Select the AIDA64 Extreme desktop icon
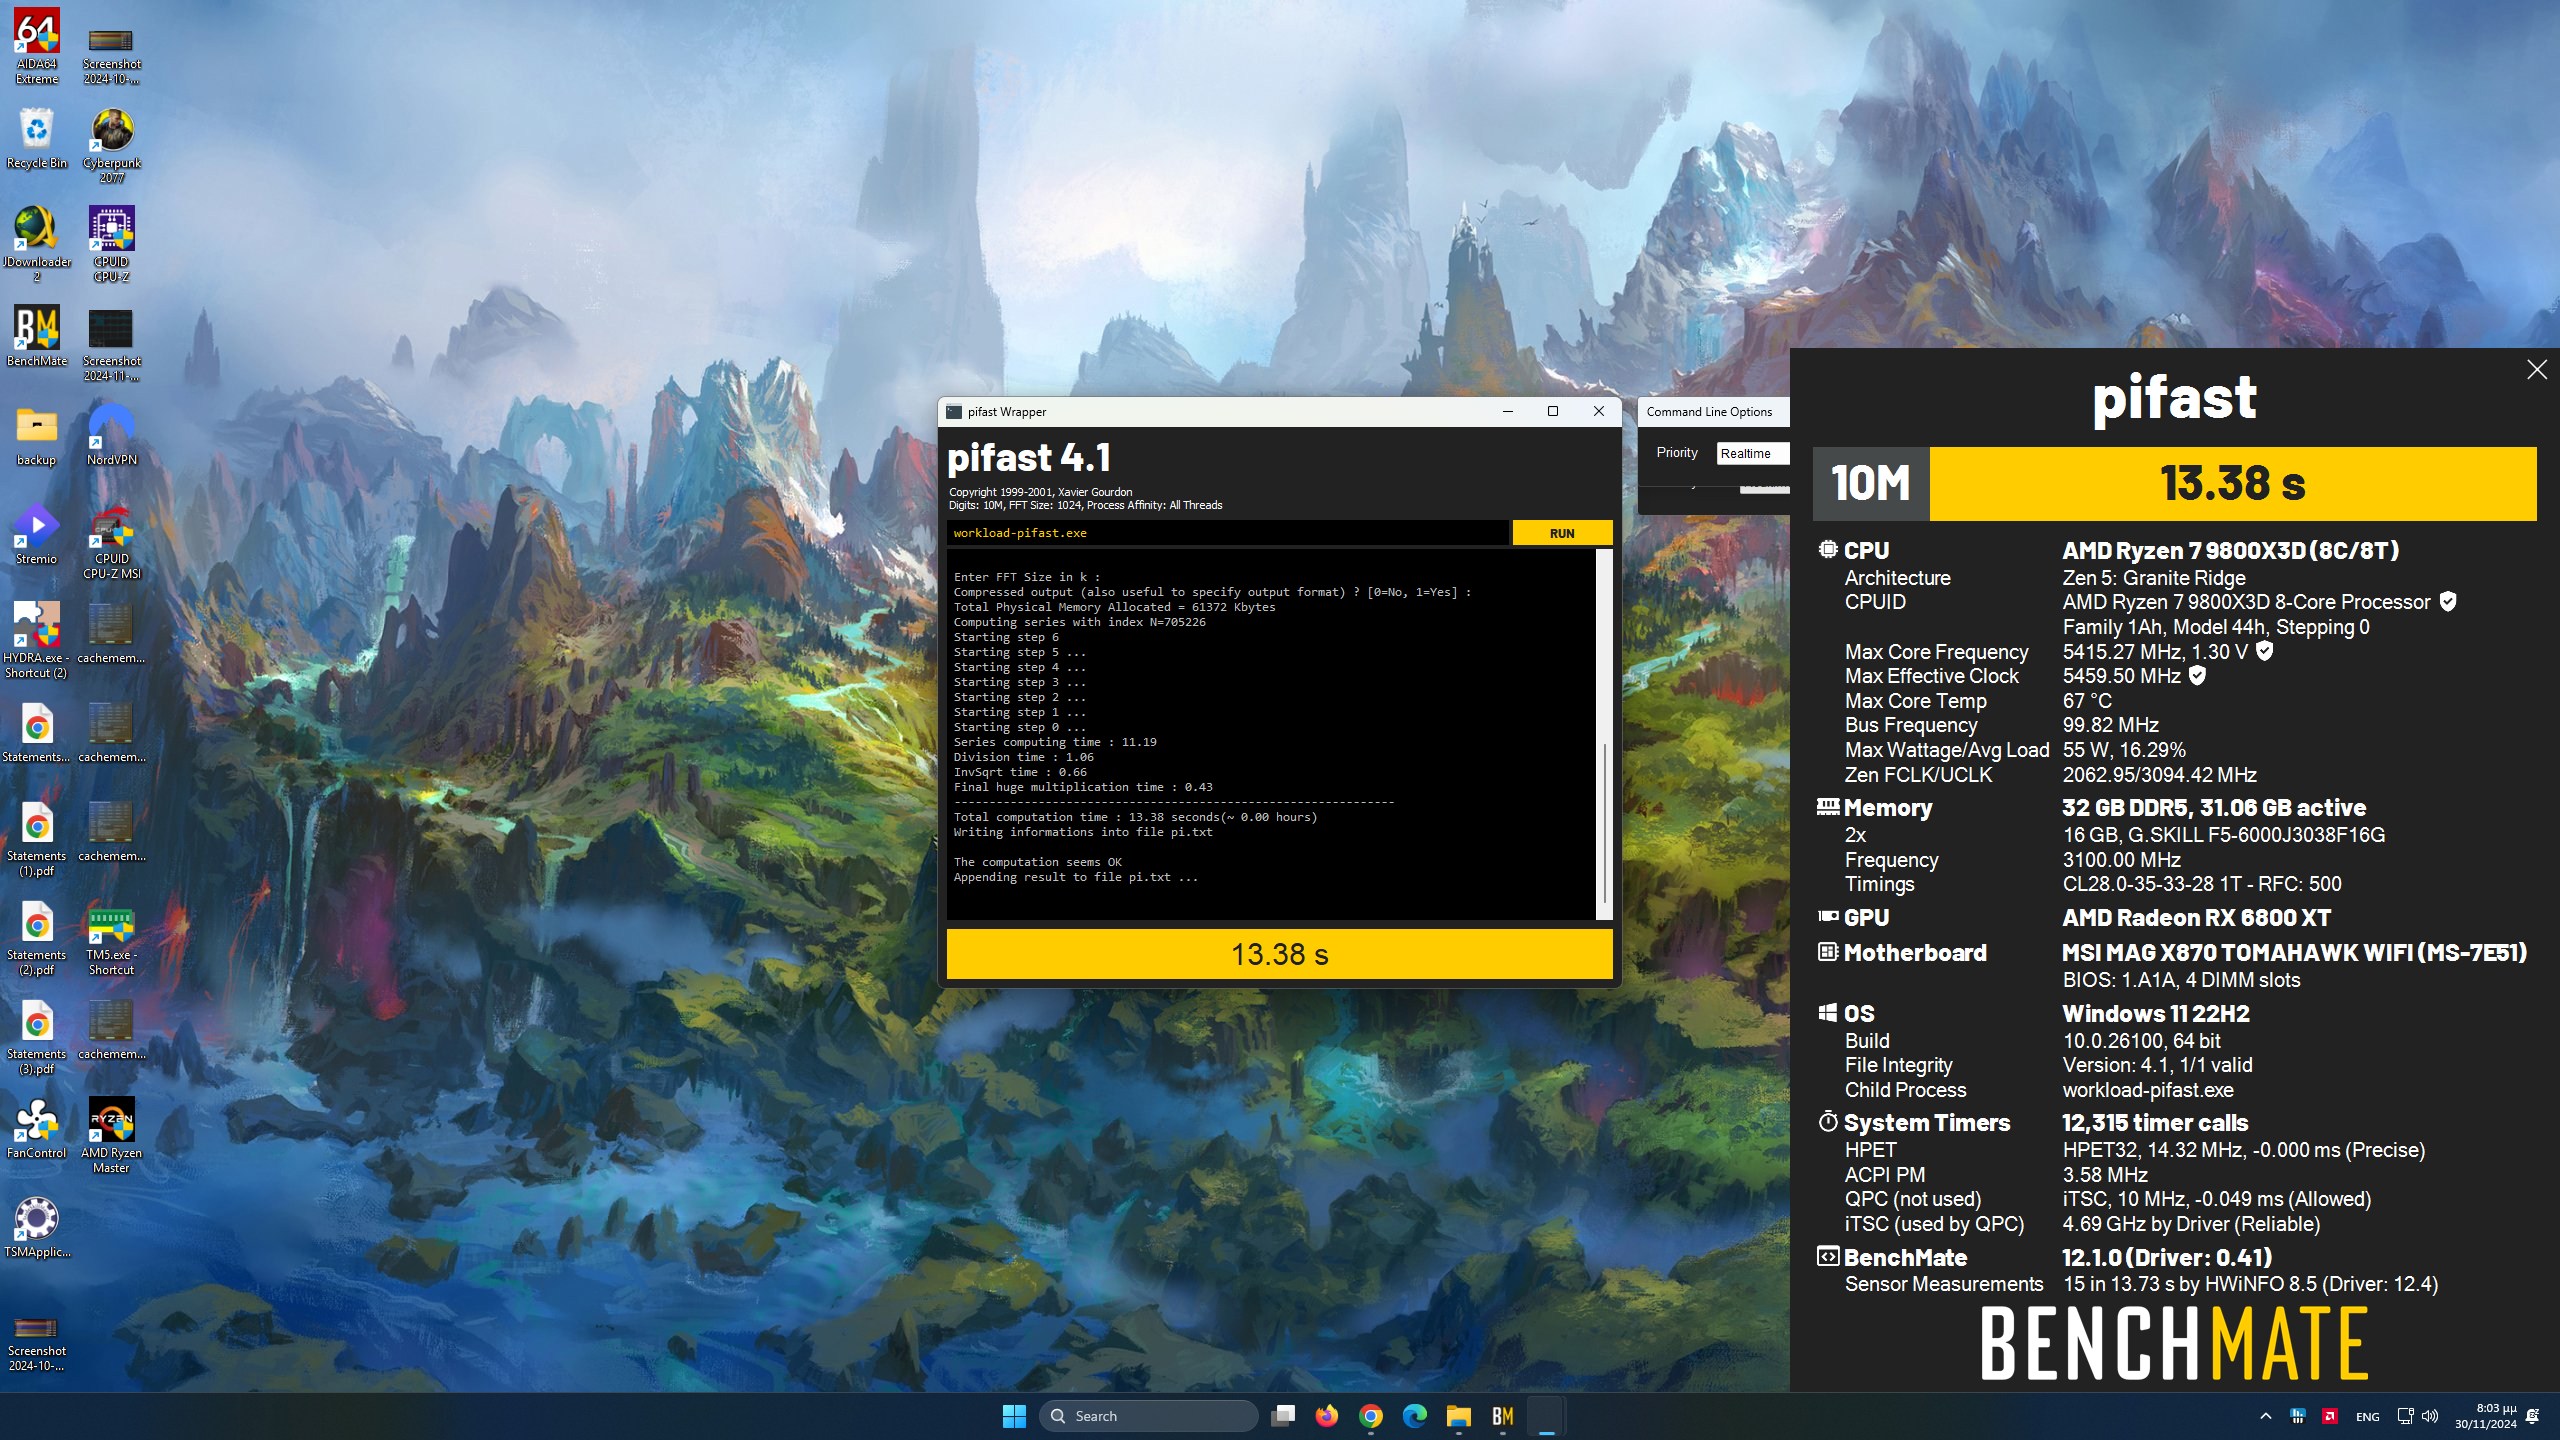 point(37,46)
